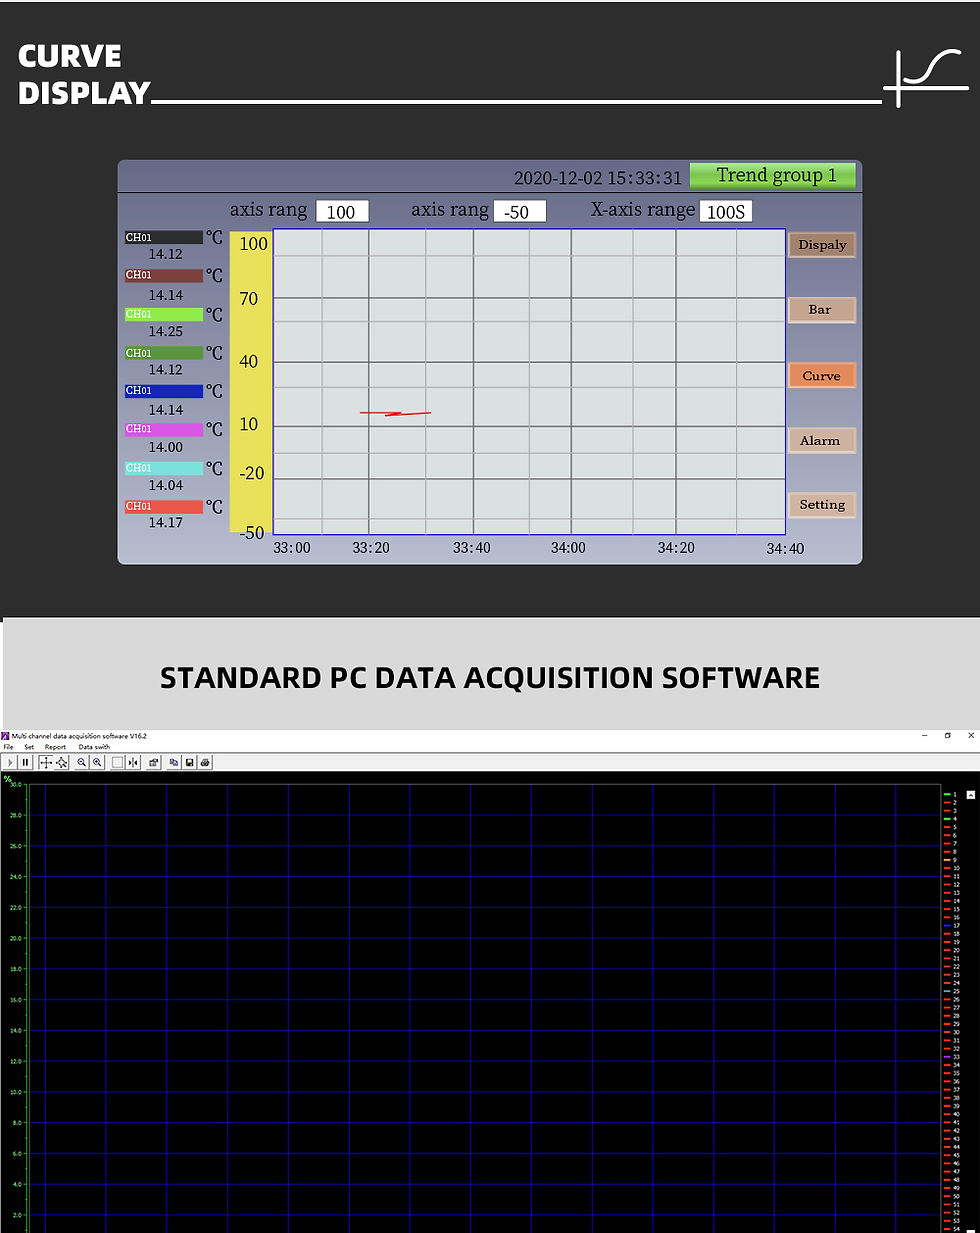Select the rectangle zoom selection tool

(116, 762)
